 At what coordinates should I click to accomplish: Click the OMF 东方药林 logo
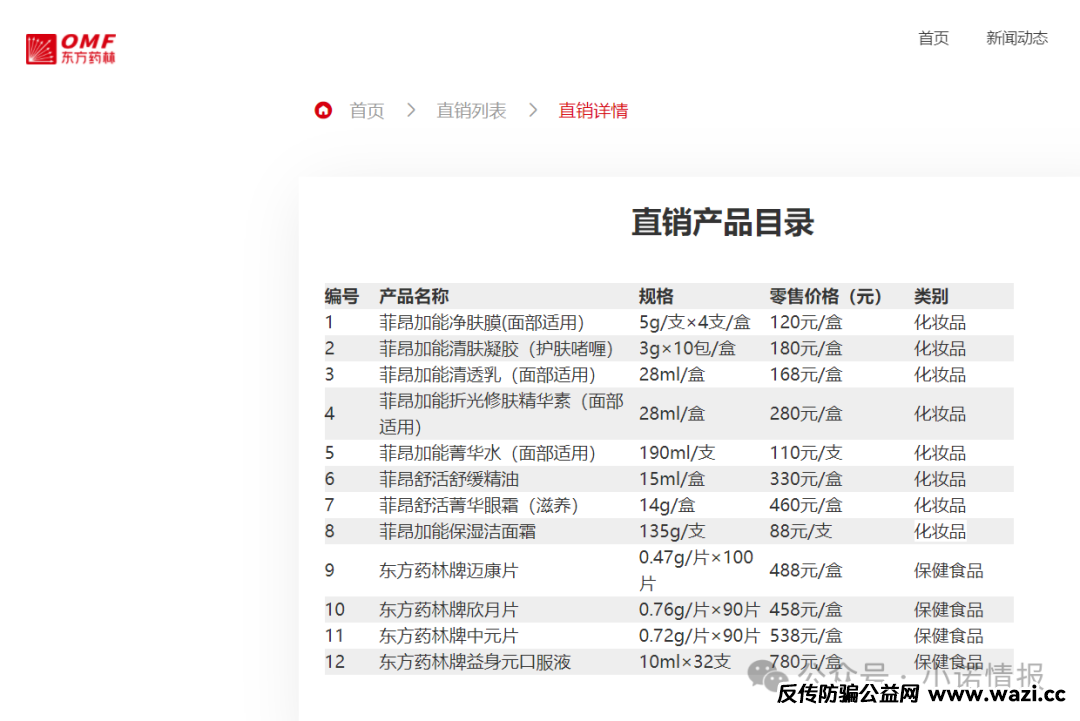(x=70, y=46)
